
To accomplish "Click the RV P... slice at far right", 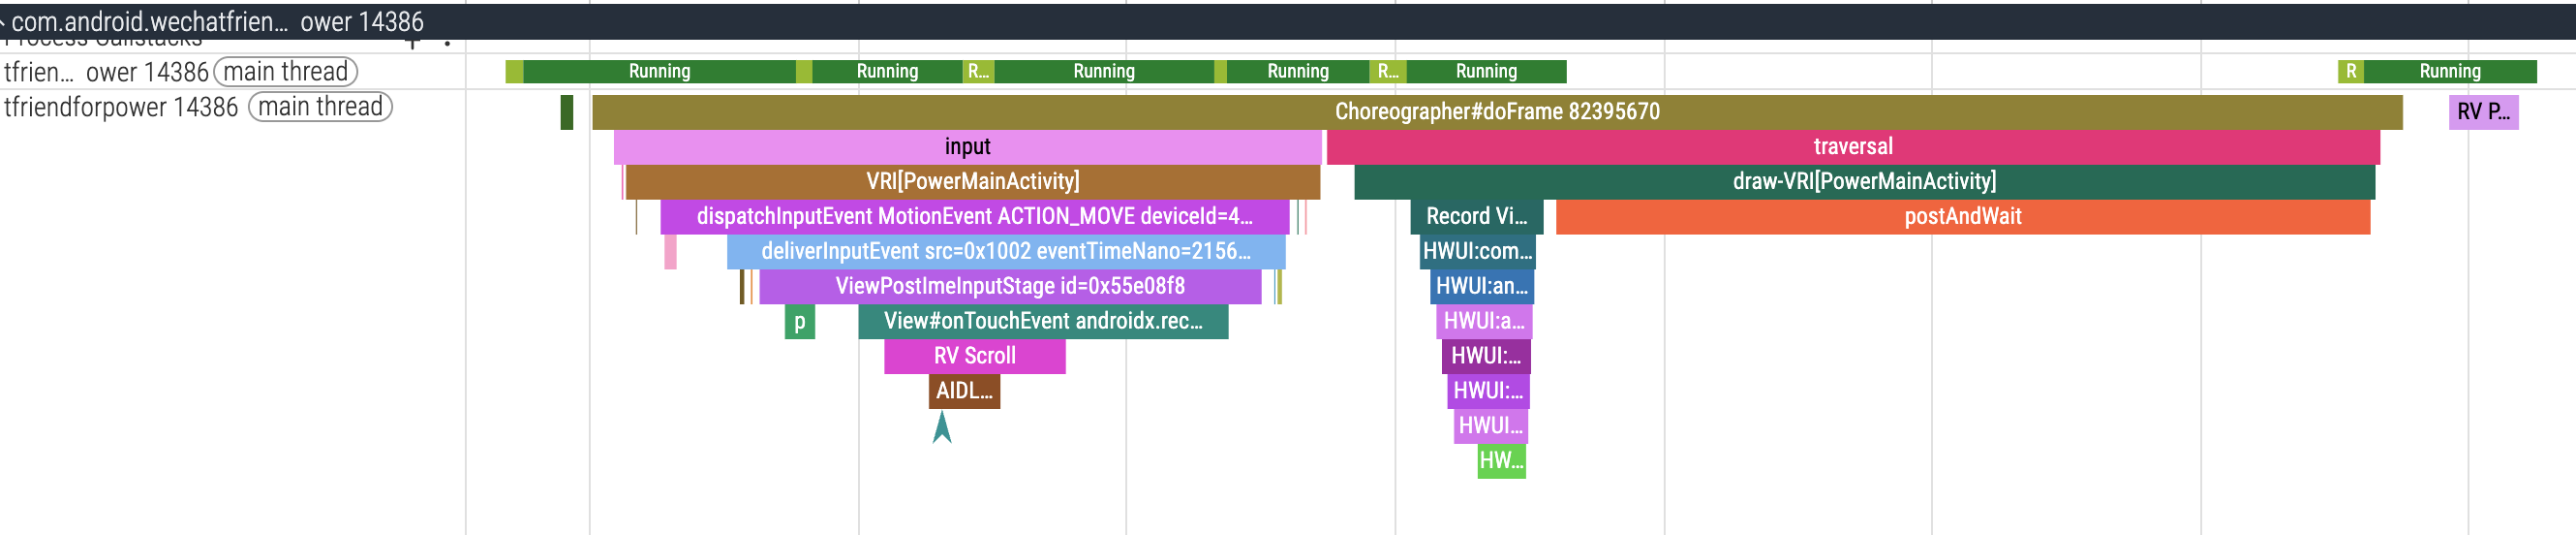I will (x=2482, y=112).
